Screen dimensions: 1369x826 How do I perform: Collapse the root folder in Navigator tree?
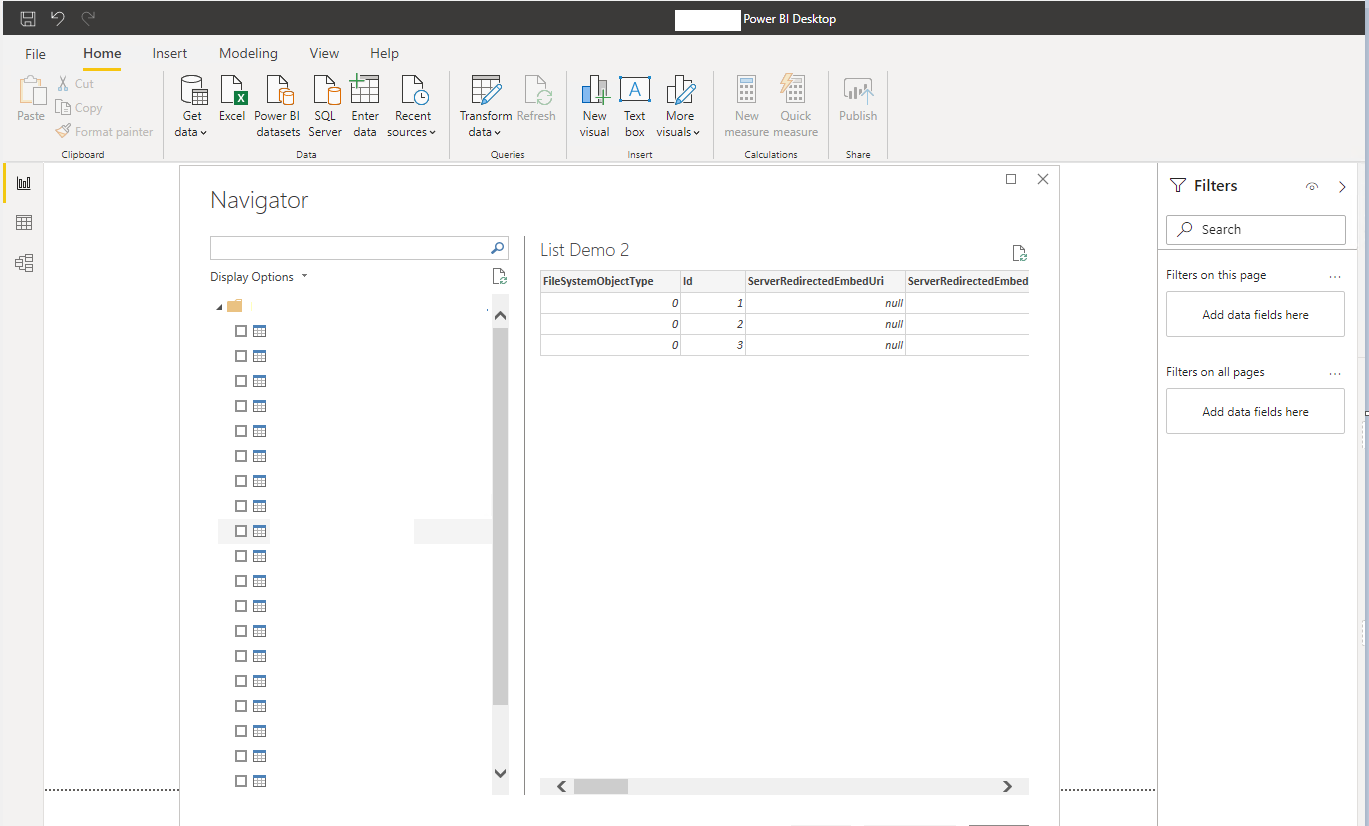click(x=219, y=306)
